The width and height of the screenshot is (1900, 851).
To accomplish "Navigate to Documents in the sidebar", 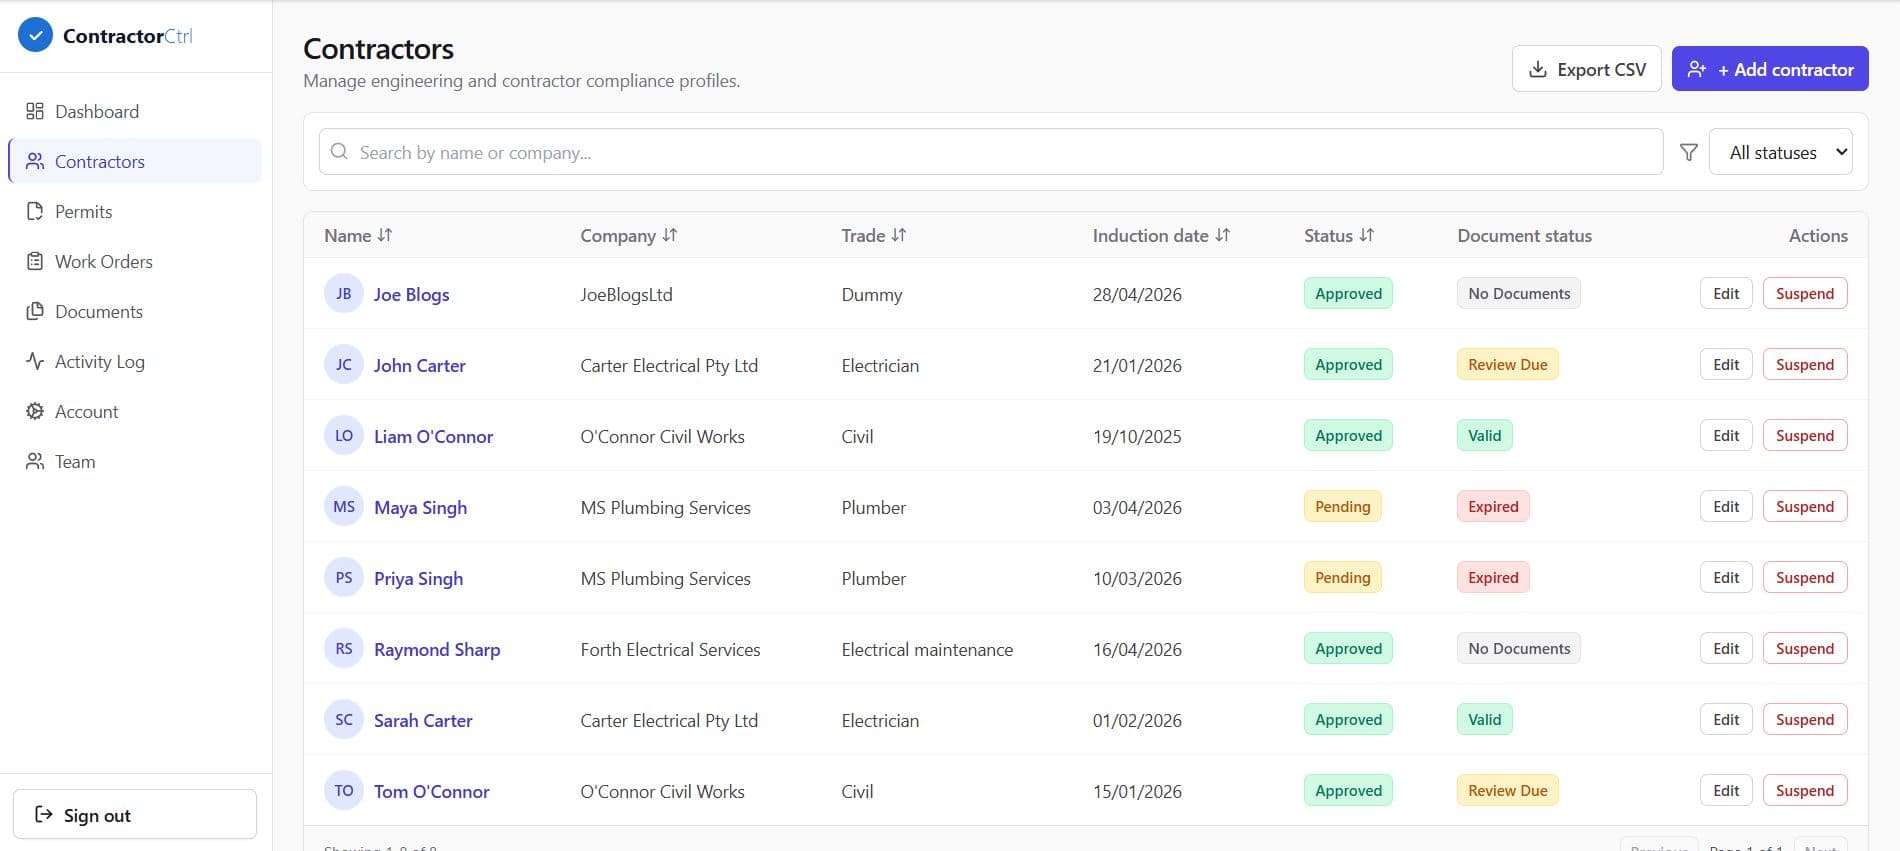I will point(135,311).
